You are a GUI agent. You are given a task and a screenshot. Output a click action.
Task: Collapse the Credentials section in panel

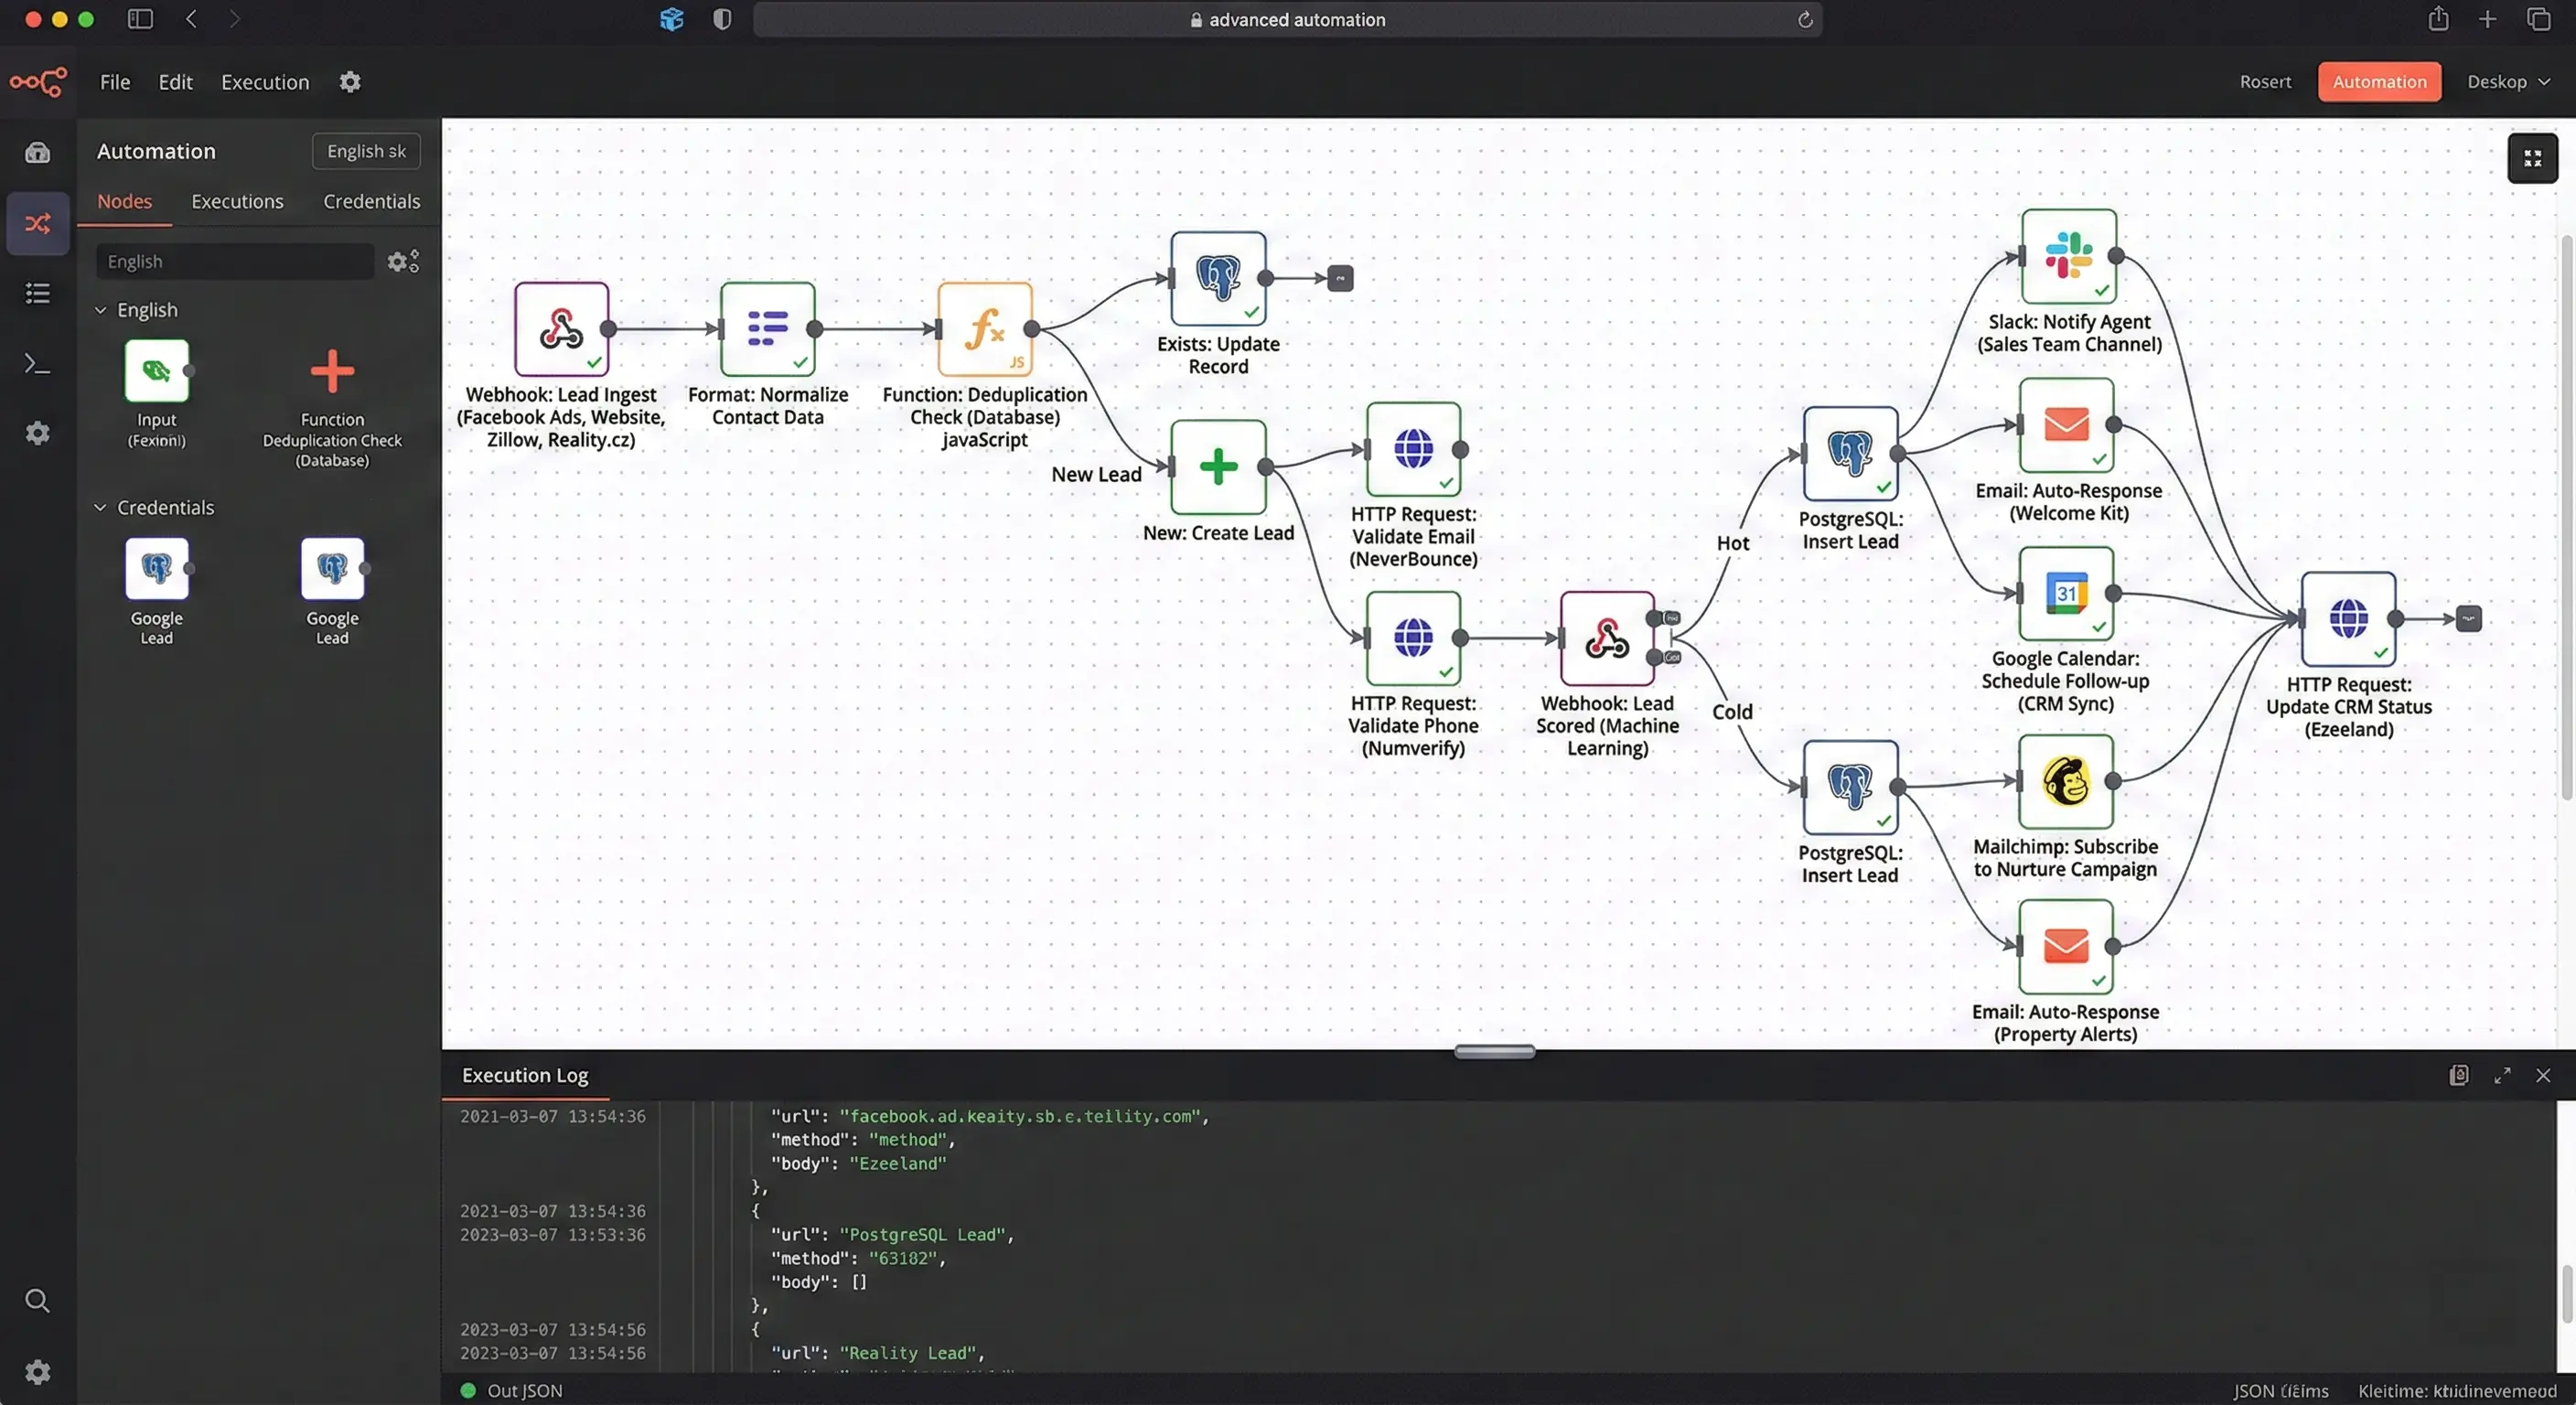100,507
